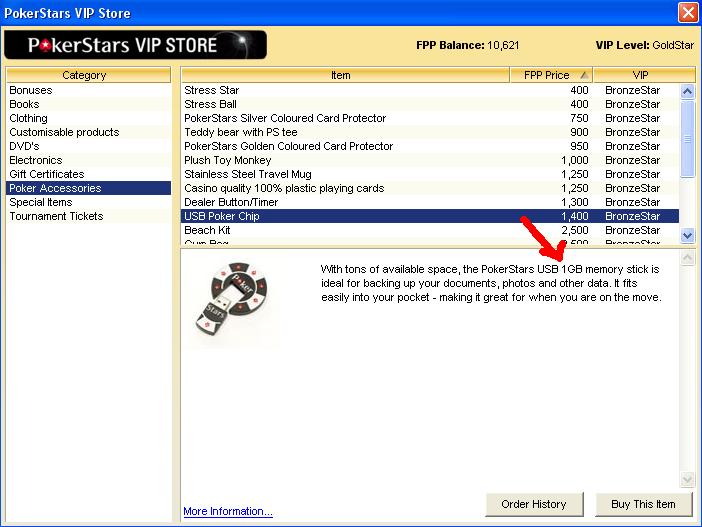Viewport: 702px width, 527px height.
Task: Select the Plush Toy Monkey item
Action: tap(229, 160)
